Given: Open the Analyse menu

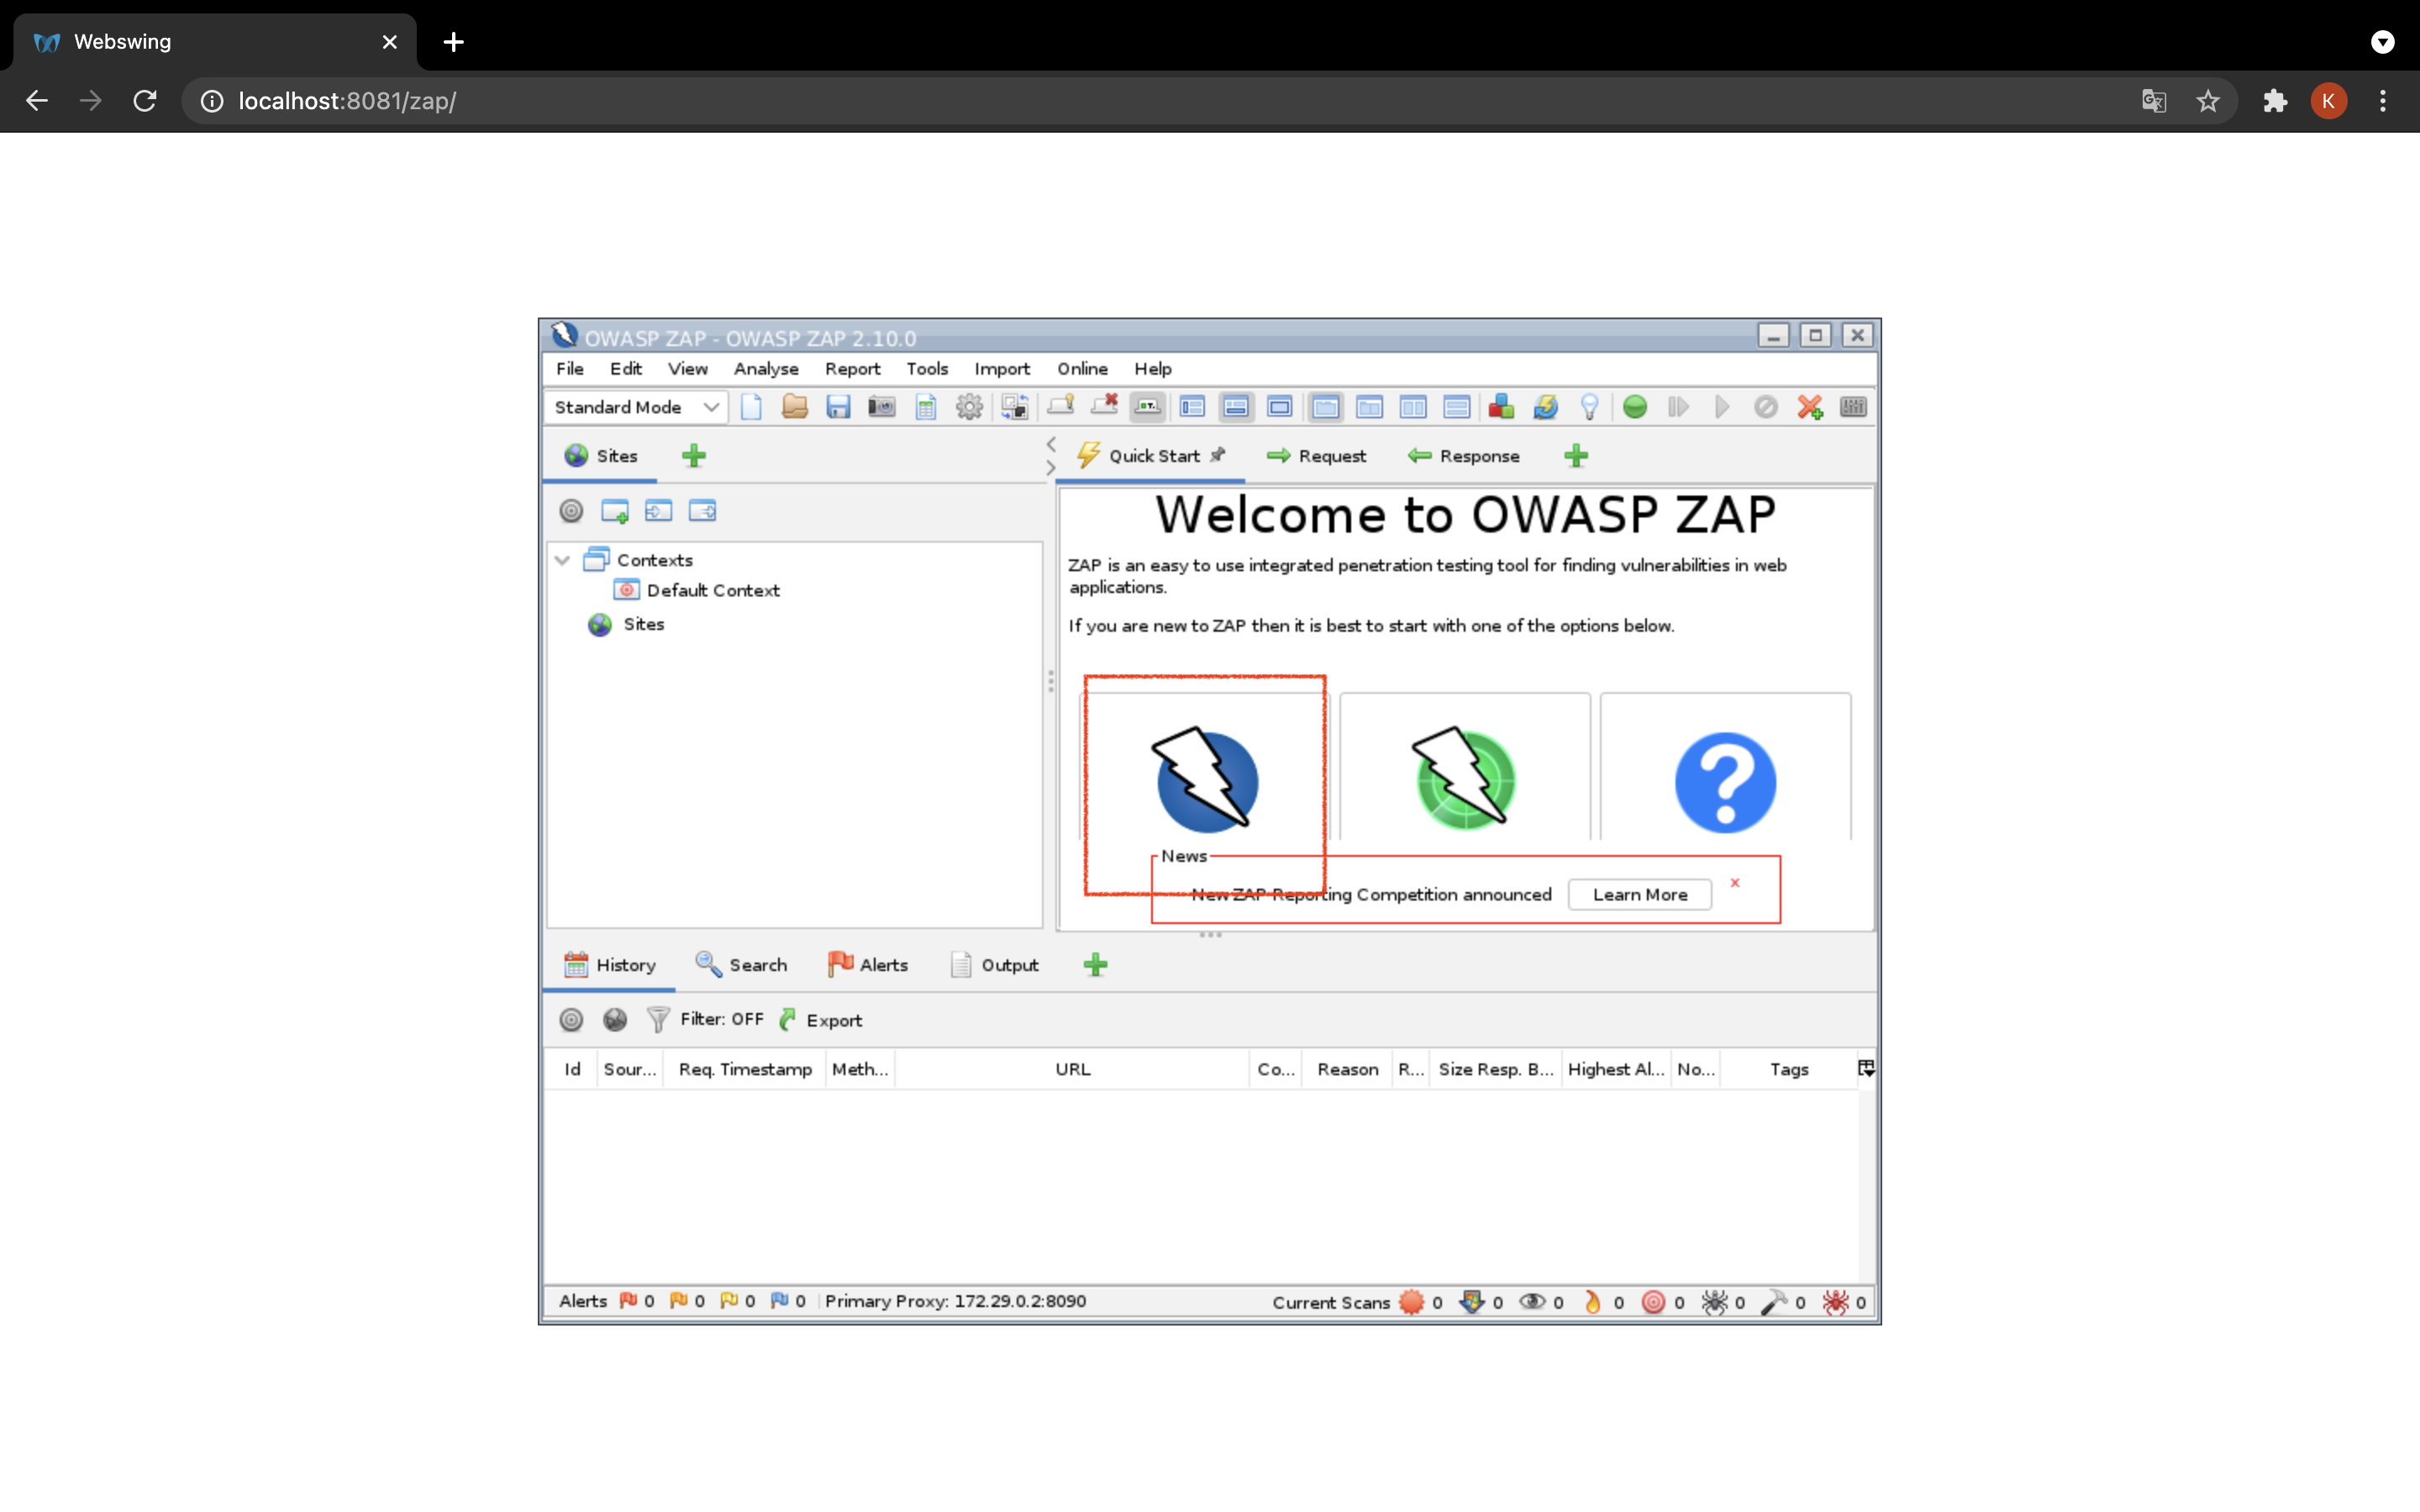Looking at the screenshot, I should pos(765,369).
